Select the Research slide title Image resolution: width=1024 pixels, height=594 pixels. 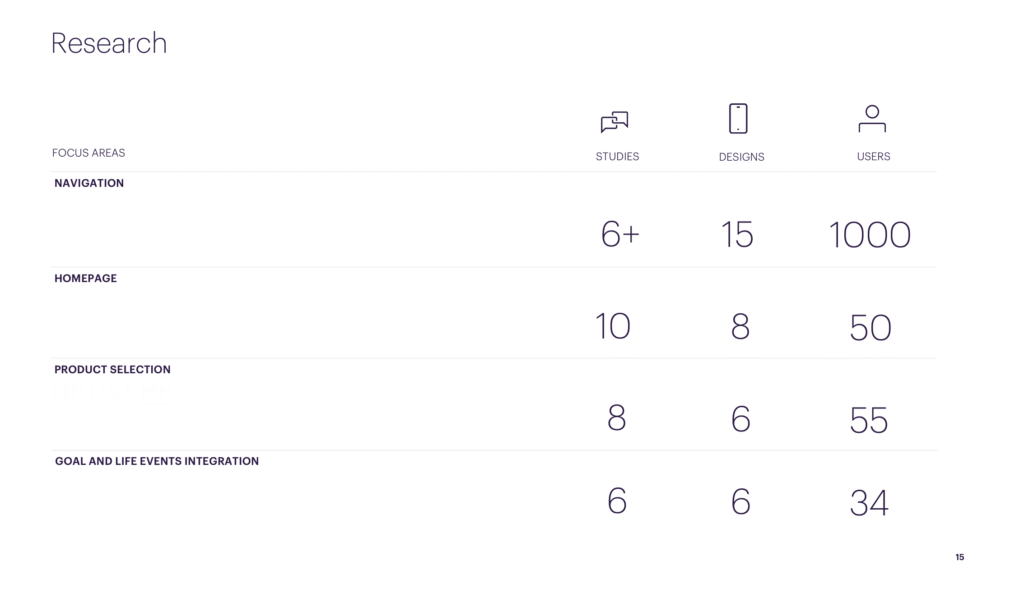109,43
